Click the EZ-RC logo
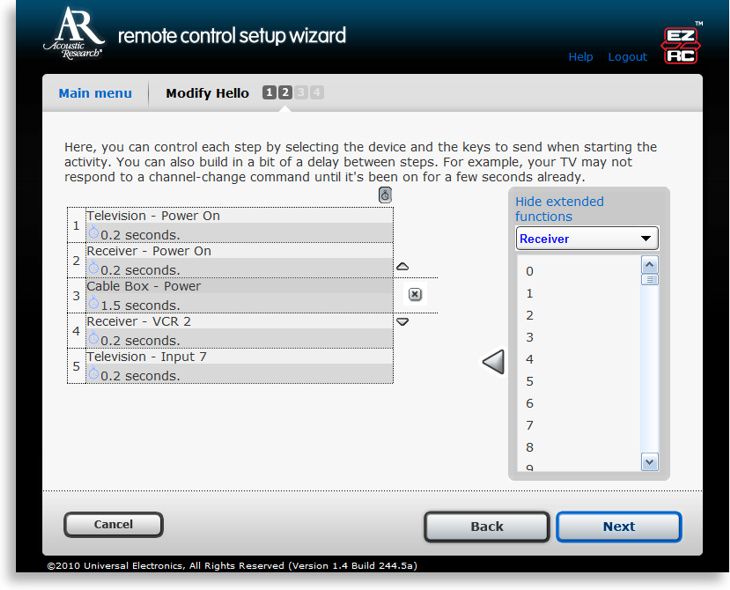The width and height of the screenshot is (730, 590). click(x=681, y=46)
